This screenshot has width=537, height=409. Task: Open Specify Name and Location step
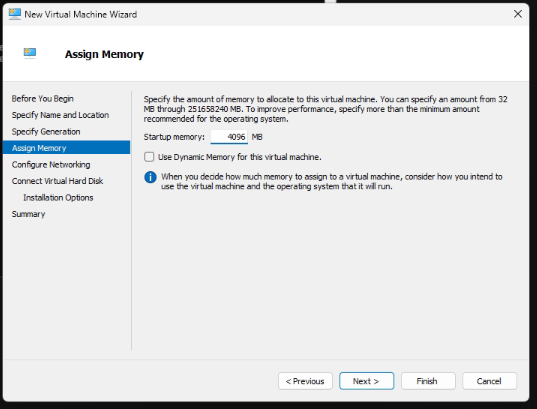coord(60,115)
